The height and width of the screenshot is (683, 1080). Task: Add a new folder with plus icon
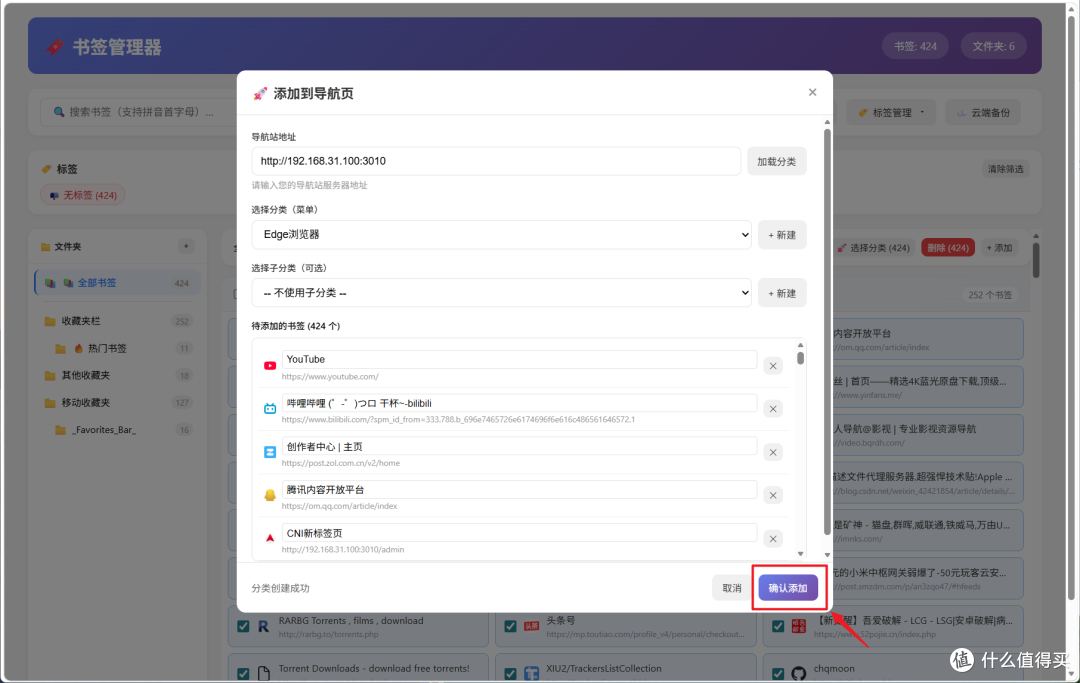coord(186,246)
